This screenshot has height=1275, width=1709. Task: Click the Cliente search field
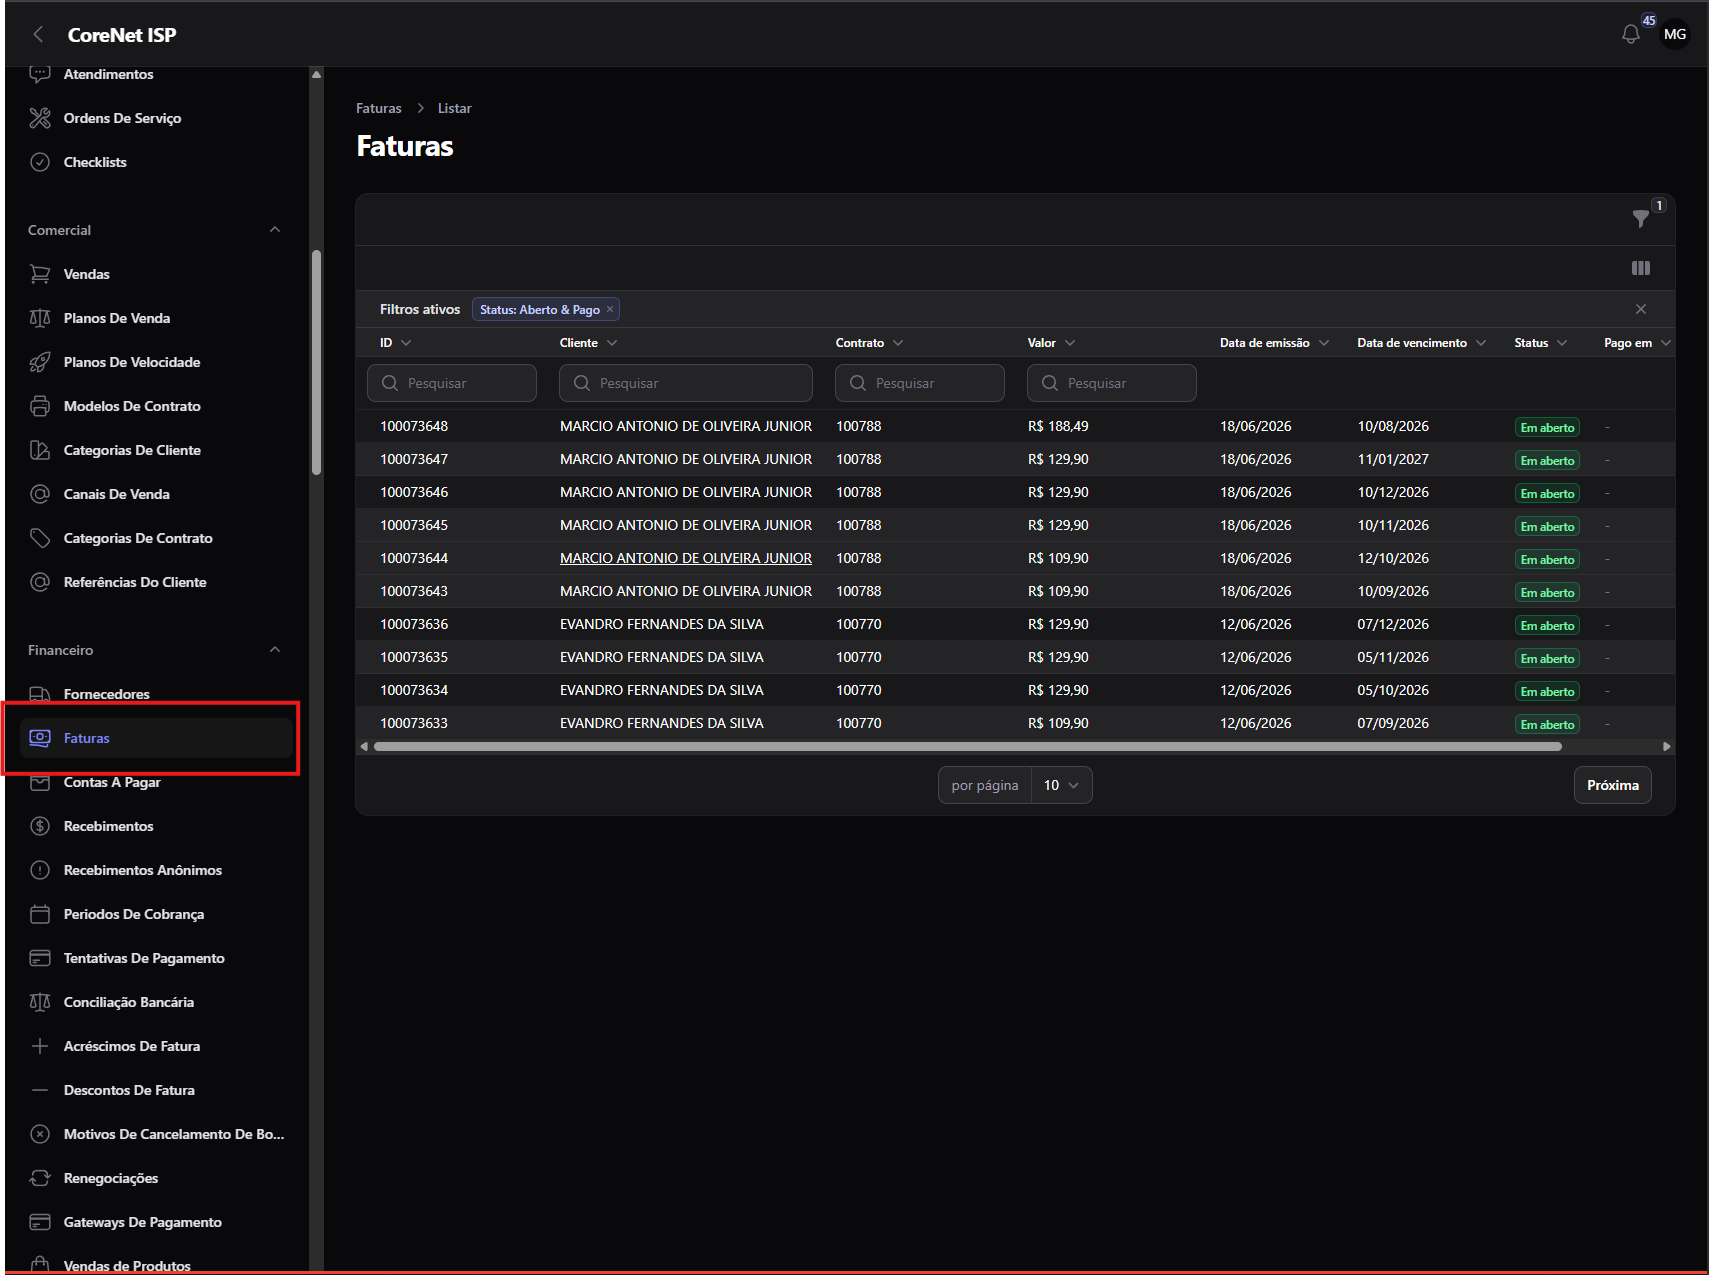[x=686, y=383]
